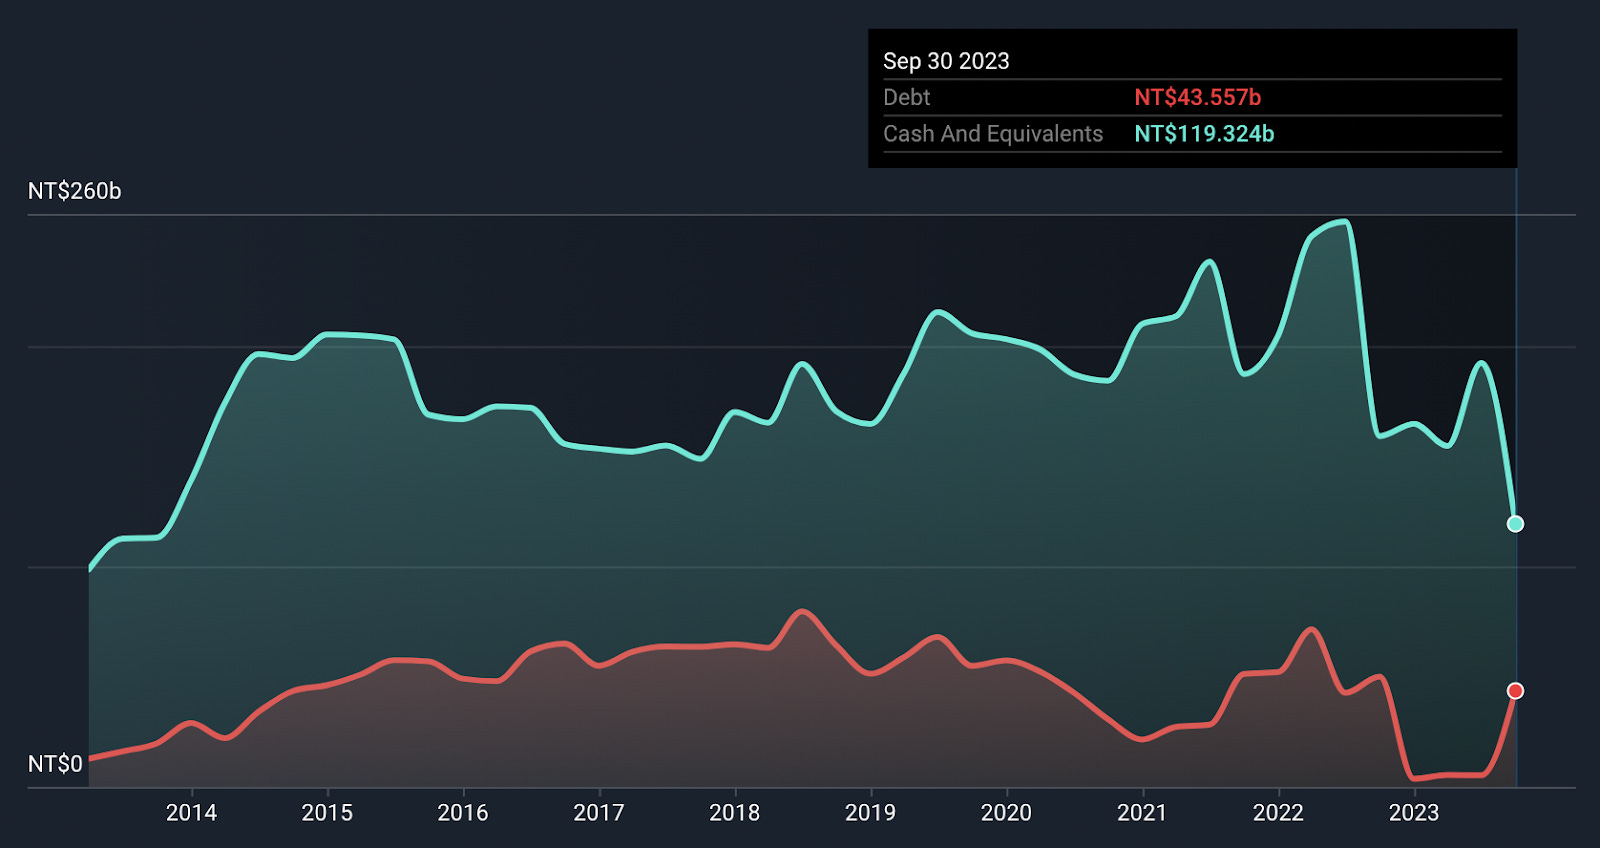The height and width of the screenshot is (848, 1600).
Task: Click the Cash And Equivalents tooltip label
Action: 993,133
